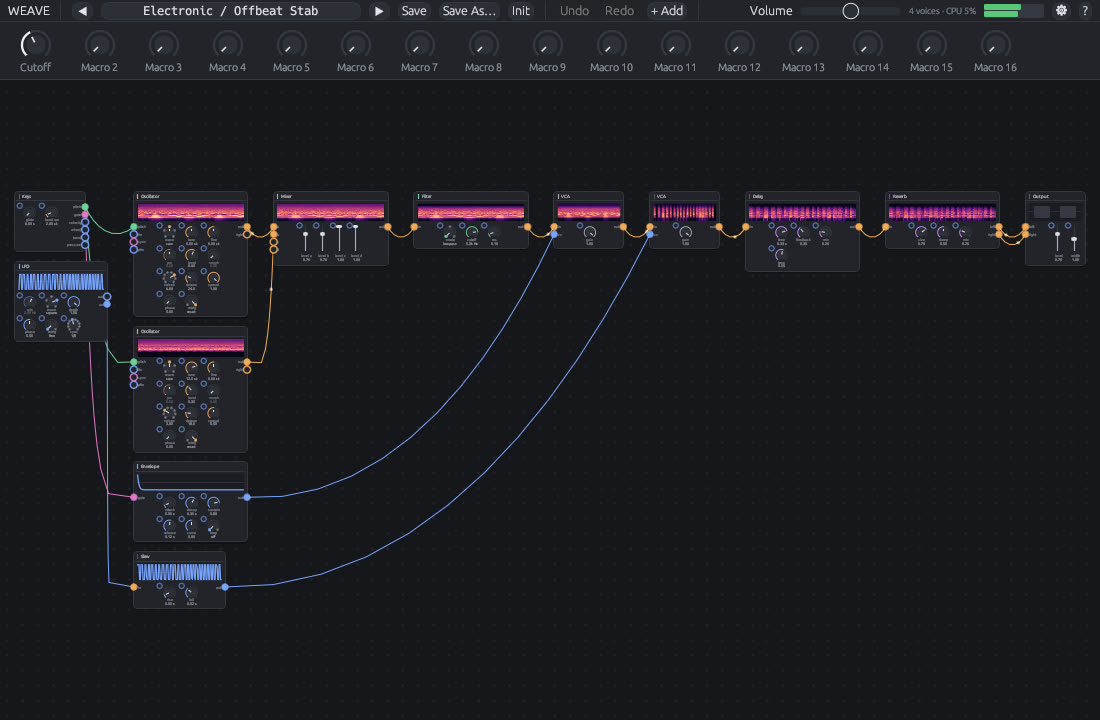Go to the next preset arrow
This screenshot has height=720, width=1100.
pos(379,11)
